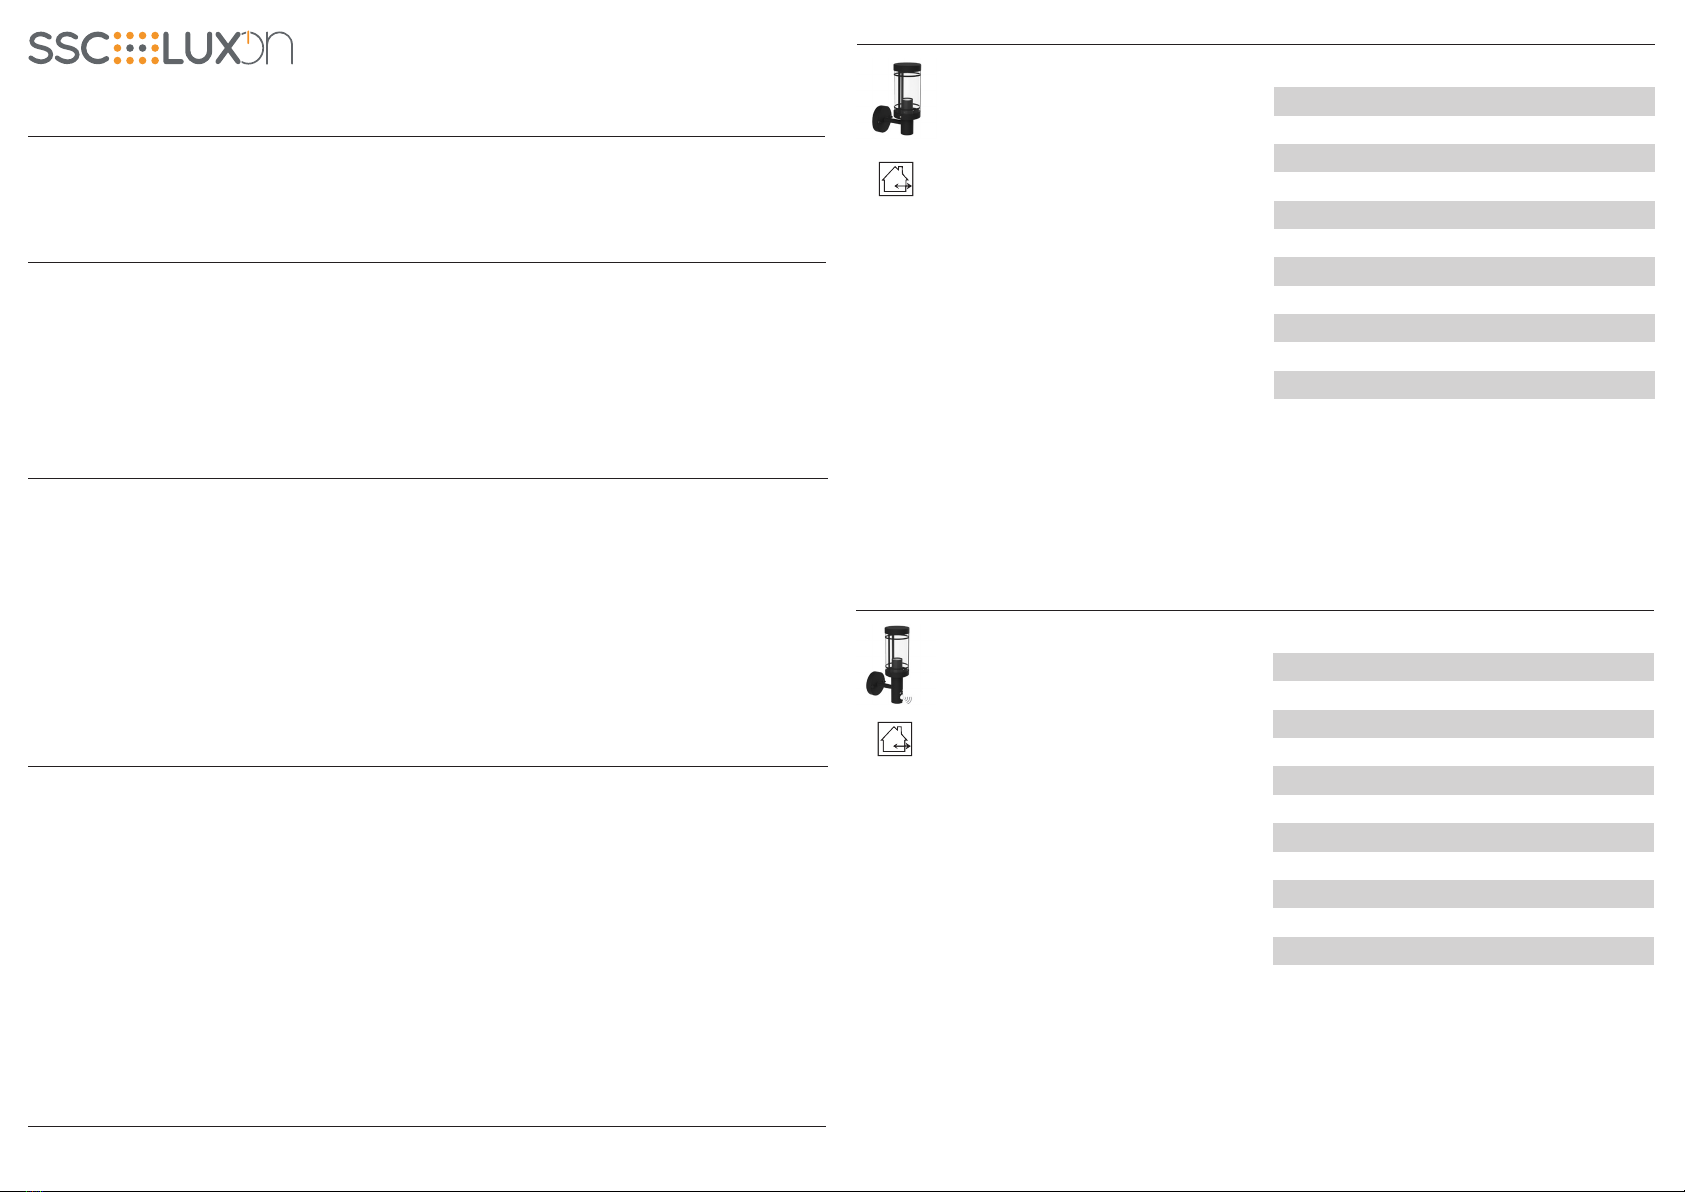Screen dimensions: 1685x1192
Task: Click the third gray row of the upper table
Action: pyautogui.click(x=1464, y=215)
